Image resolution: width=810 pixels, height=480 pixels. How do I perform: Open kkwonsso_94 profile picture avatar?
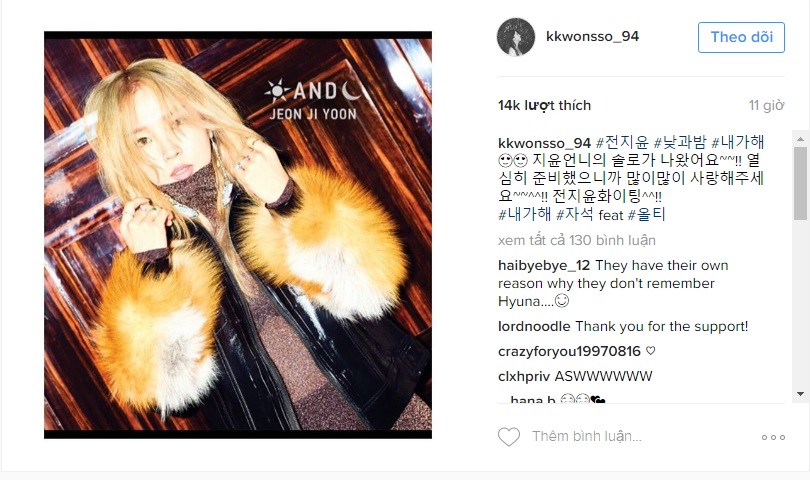pyautogui.click(x=516, y=37)
